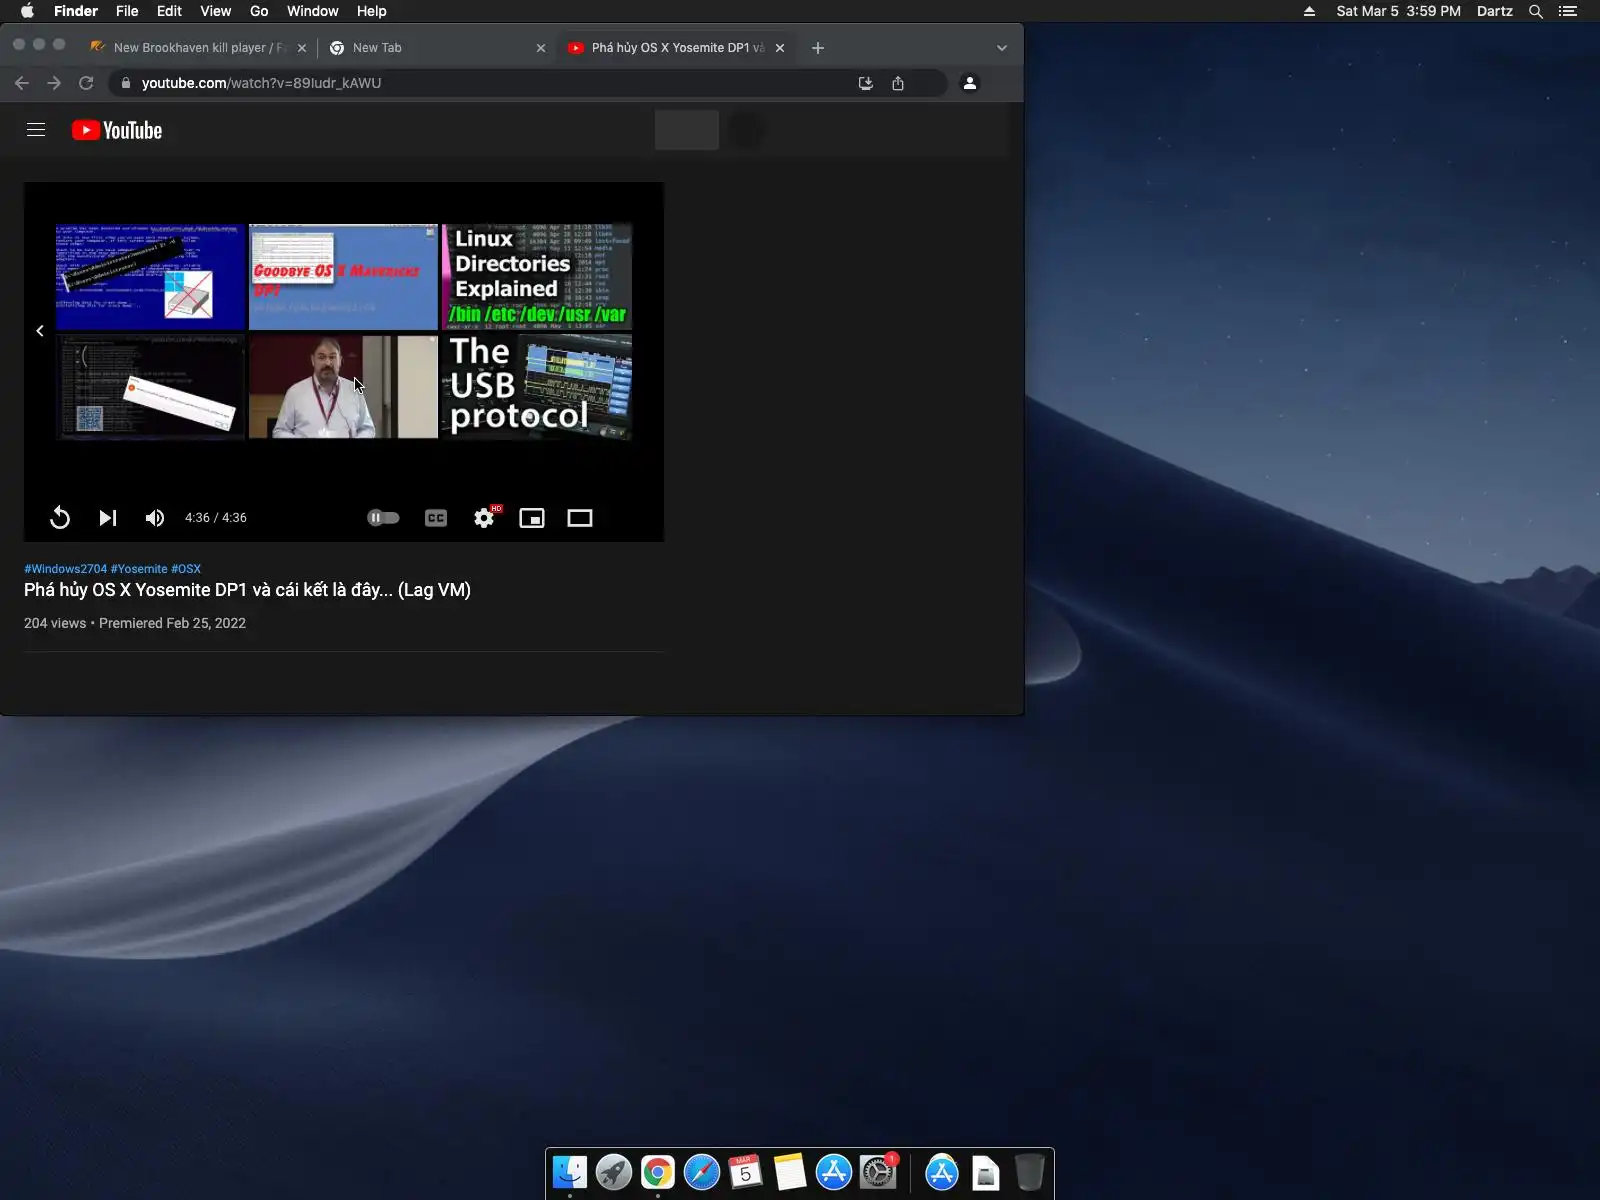Click the '4:36 / 4:36' time display
1600x1200 pixels.
[x=216, y=518]
